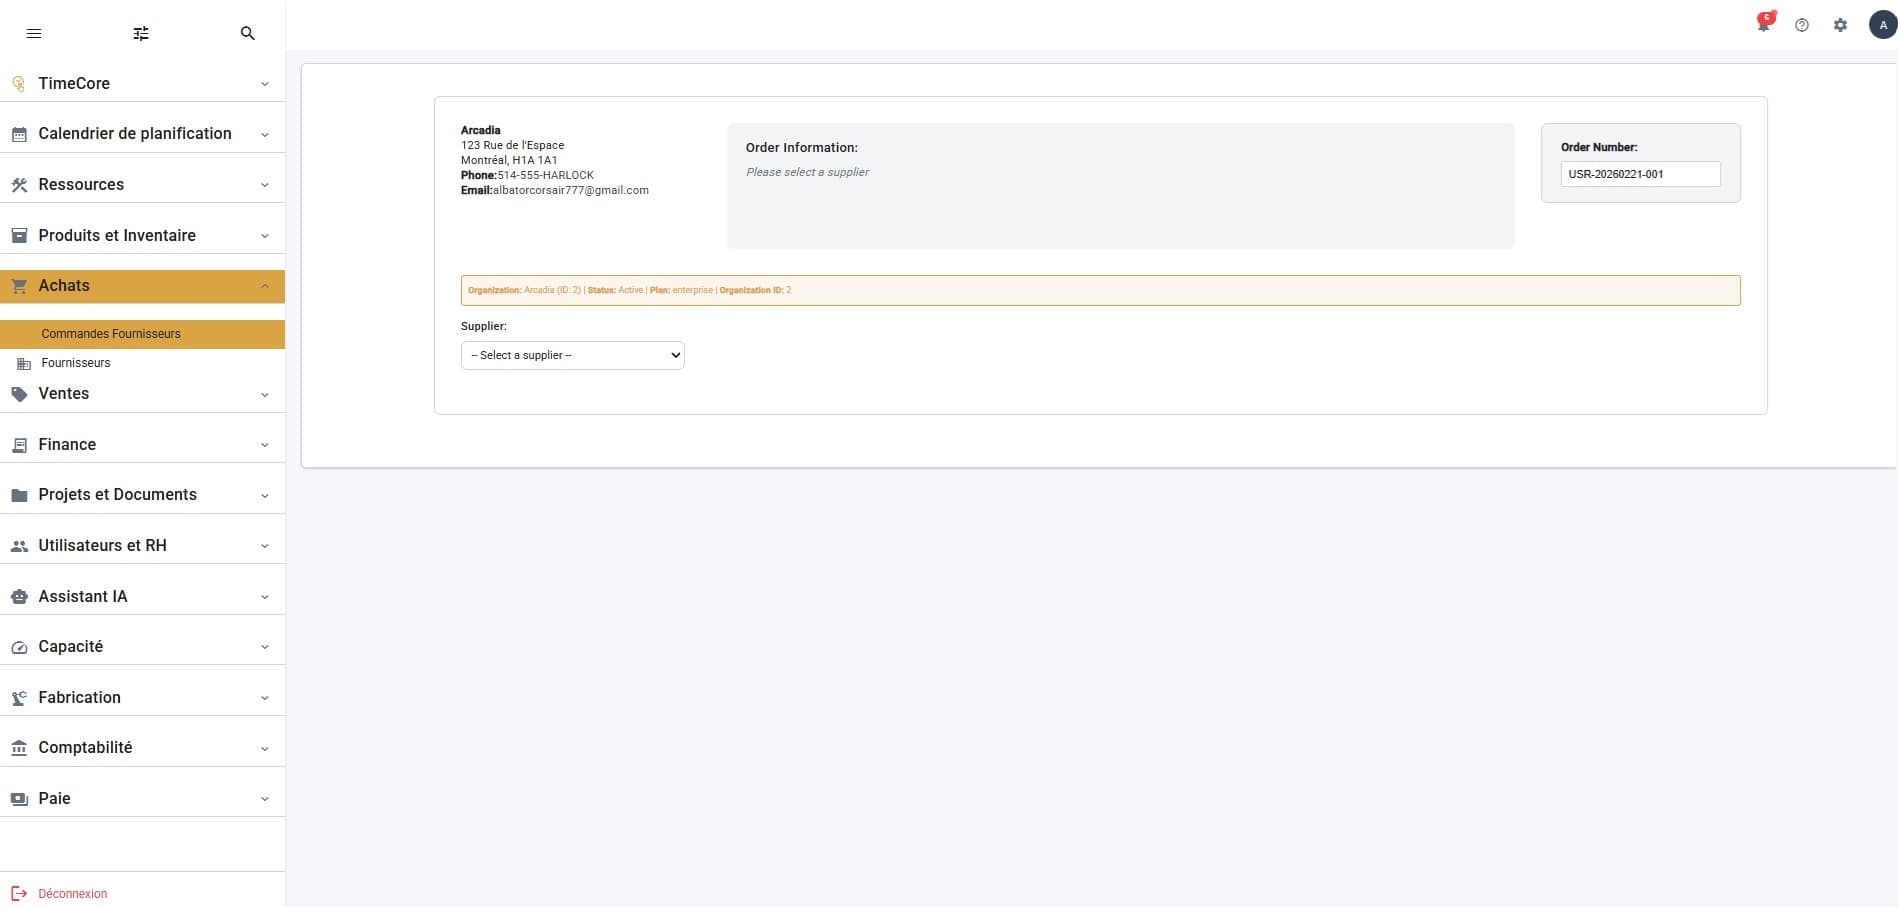
Task: Open notifications bell with red badge
Action: [x=1764, y=24]
